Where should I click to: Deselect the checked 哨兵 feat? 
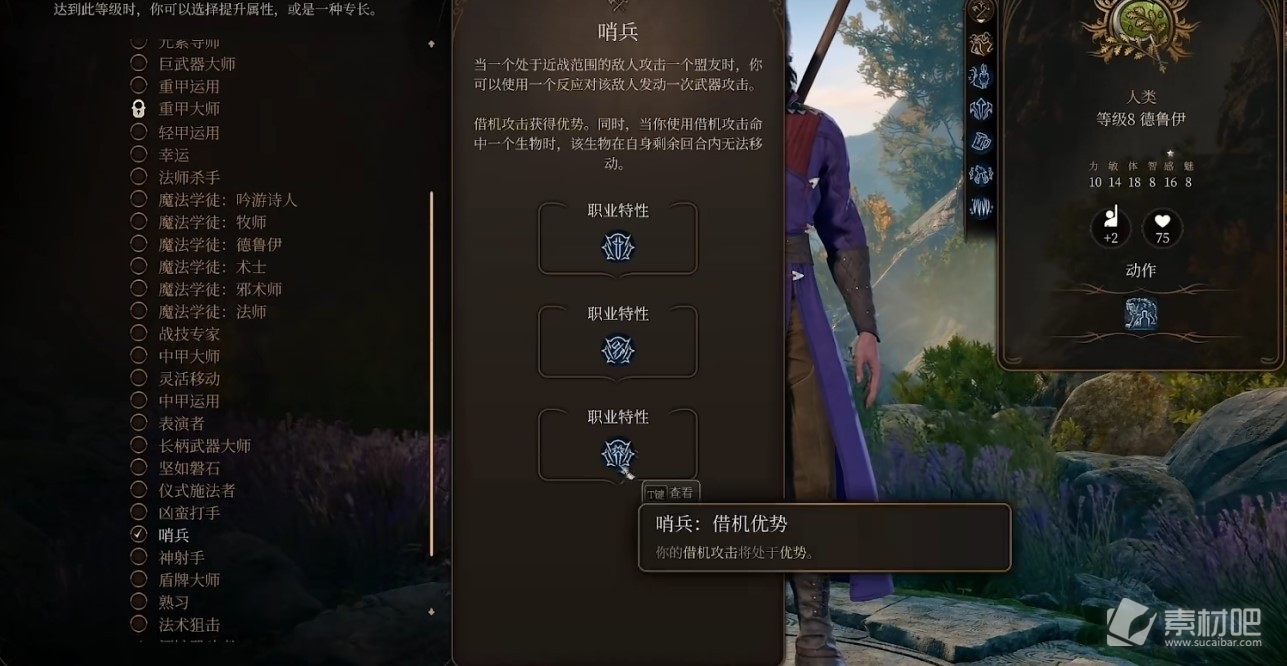point(139,535)
